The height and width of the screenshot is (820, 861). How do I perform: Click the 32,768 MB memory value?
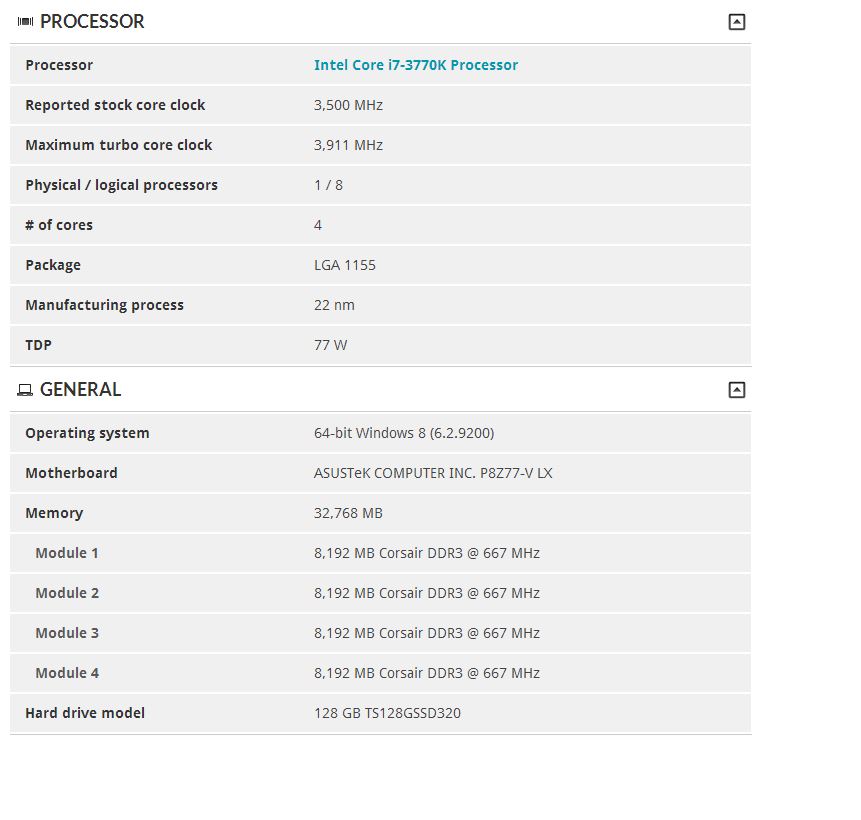pyautogui.click(x=348, y=513)
